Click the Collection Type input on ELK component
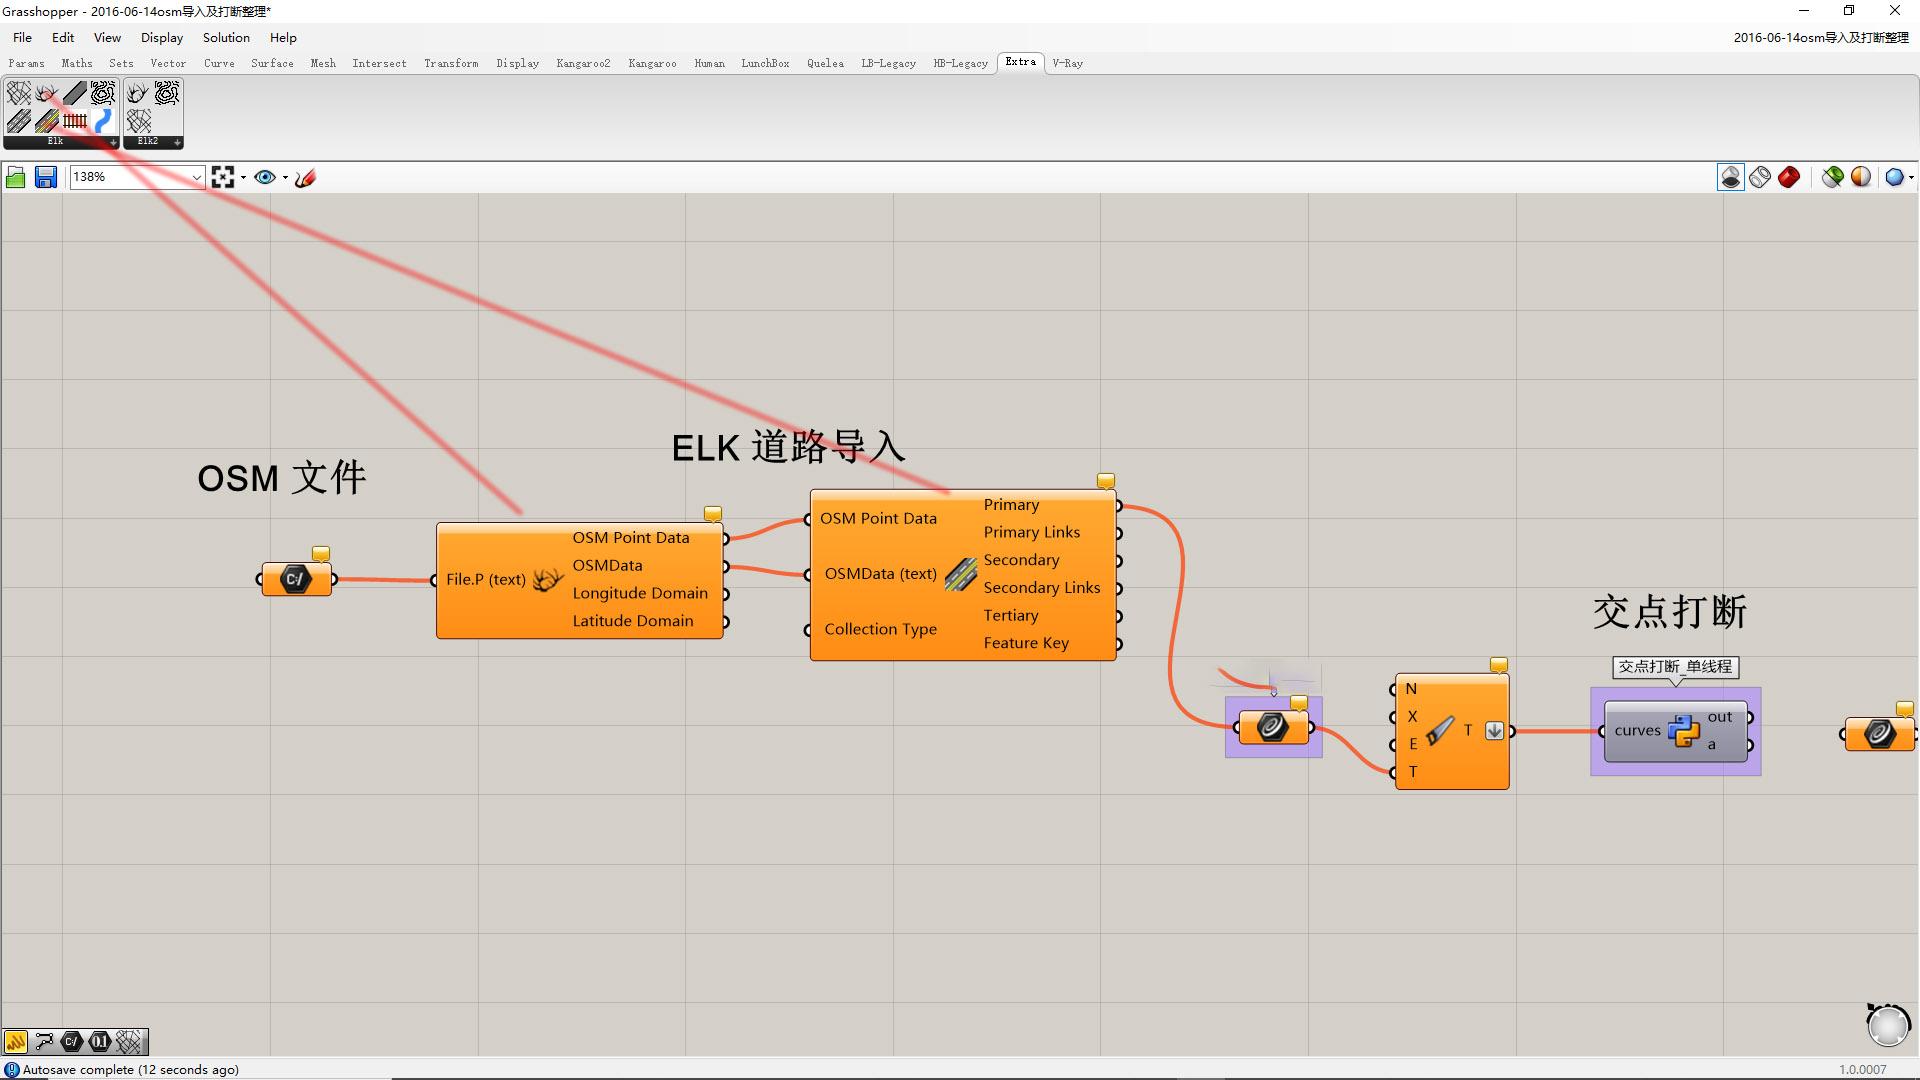The width and height of the screenshot is (1920, 1080). (x=880, y=629)
